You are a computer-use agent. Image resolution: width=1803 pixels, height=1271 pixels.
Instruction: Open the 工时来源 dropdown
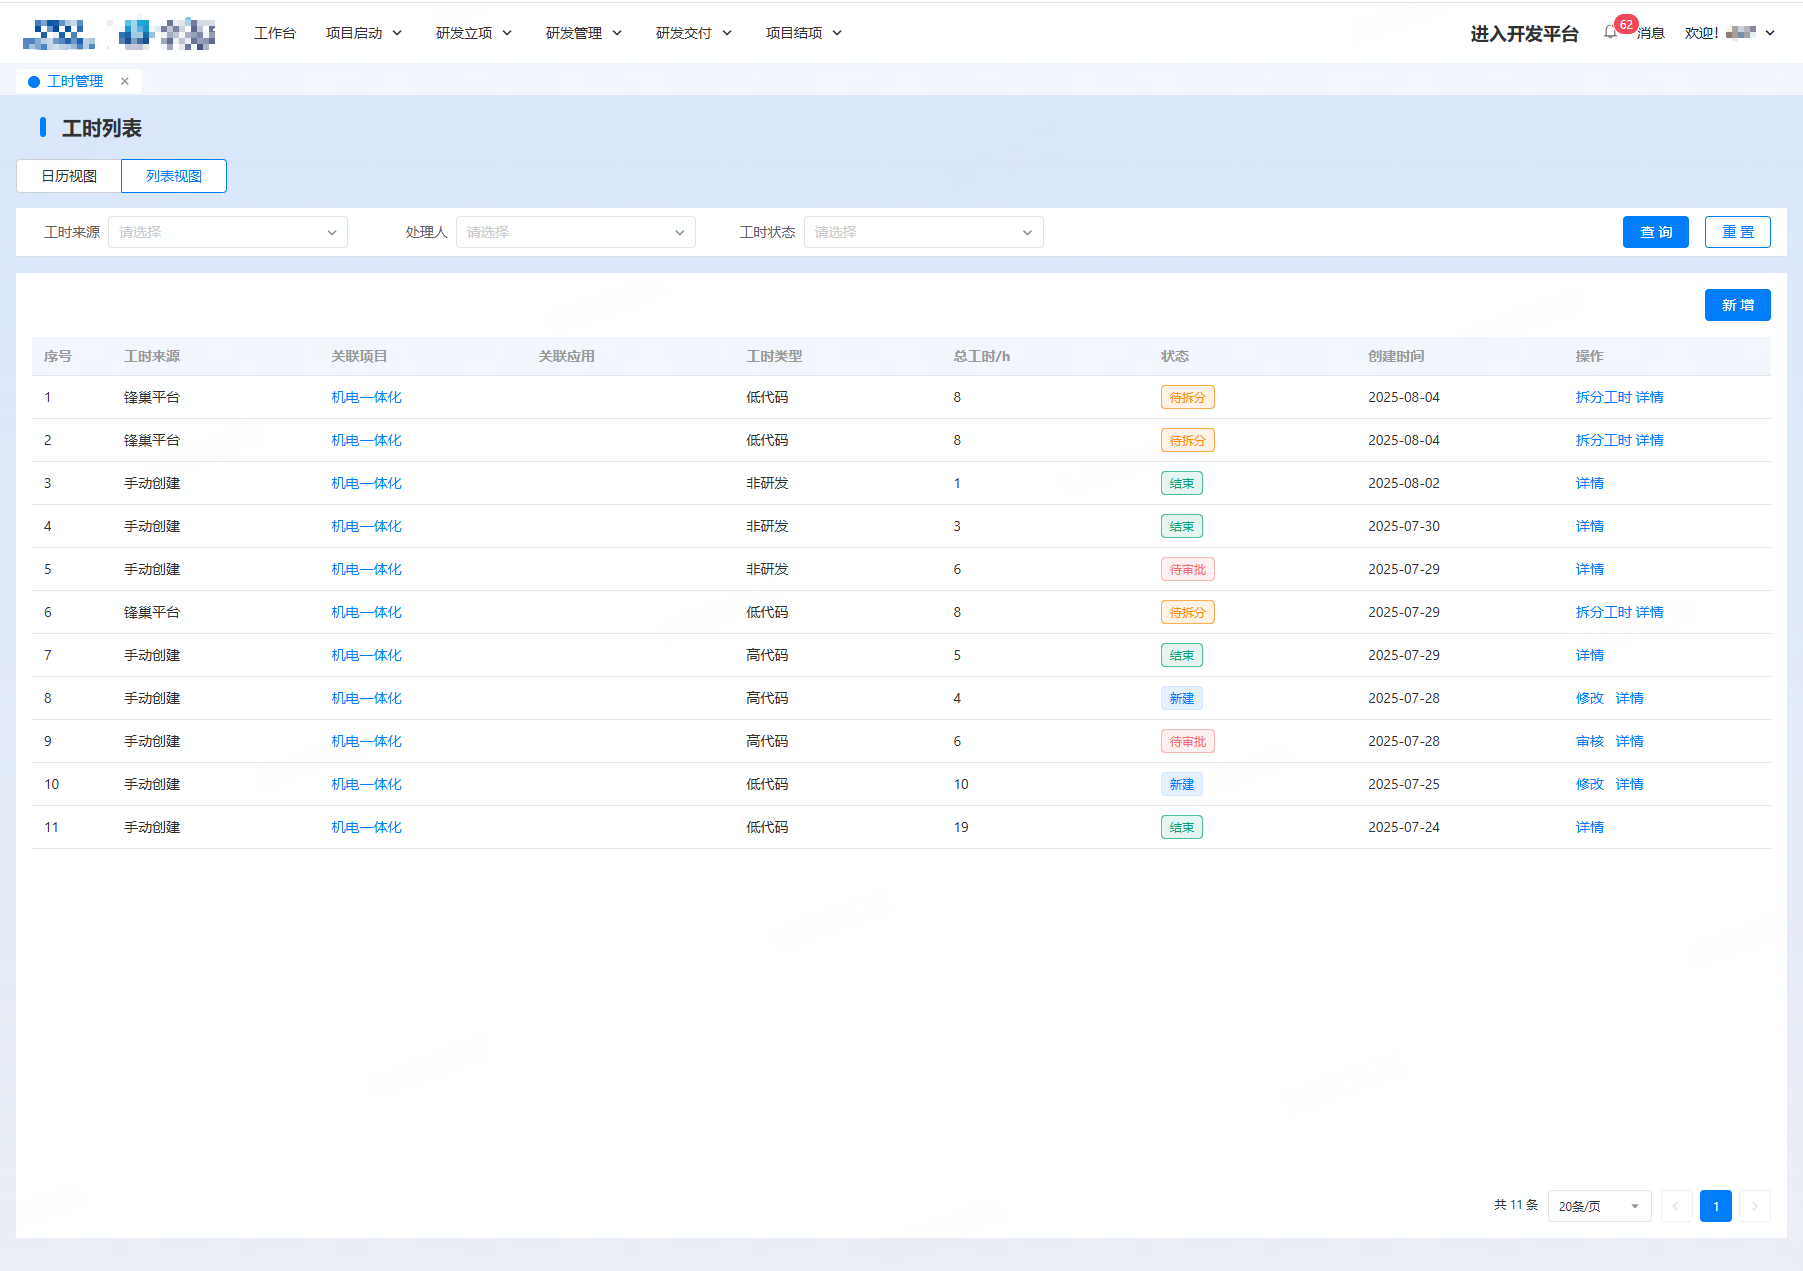228,232
